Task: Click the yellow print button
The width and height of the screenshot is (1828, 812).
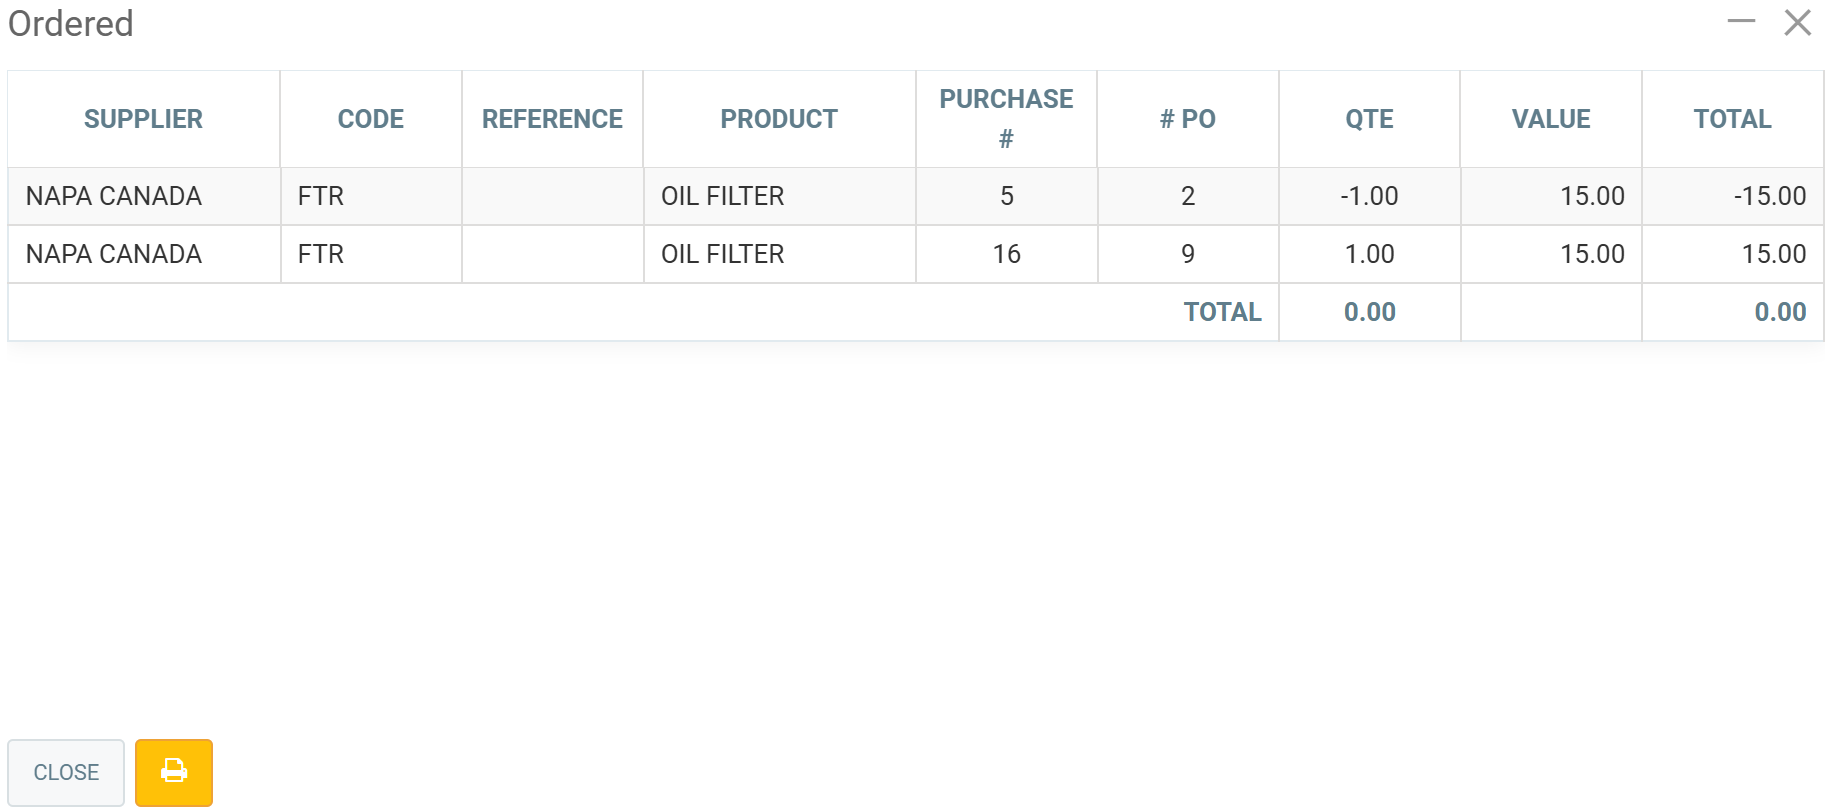Action: click(174, 771)
